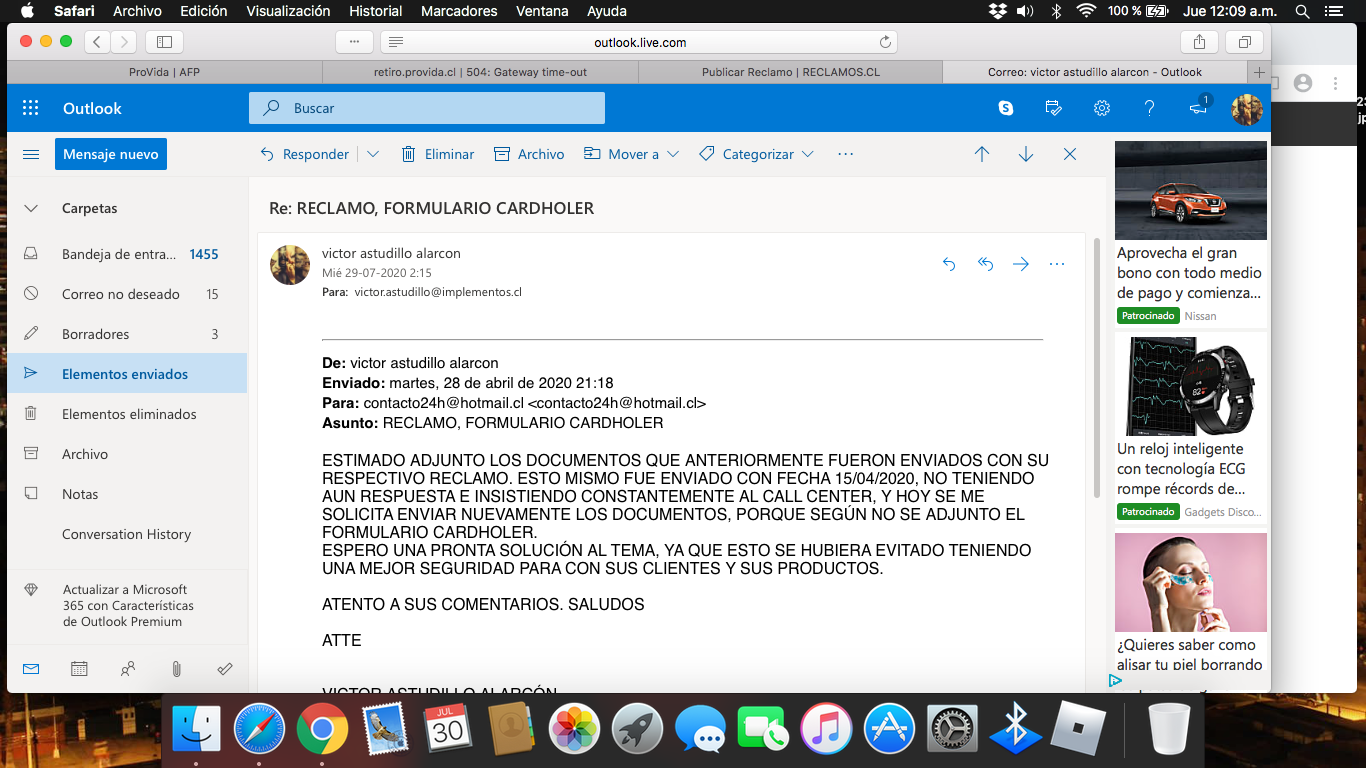Switch to People view at bottom left
Viewport: 1366px width, 768px height.
128,669
